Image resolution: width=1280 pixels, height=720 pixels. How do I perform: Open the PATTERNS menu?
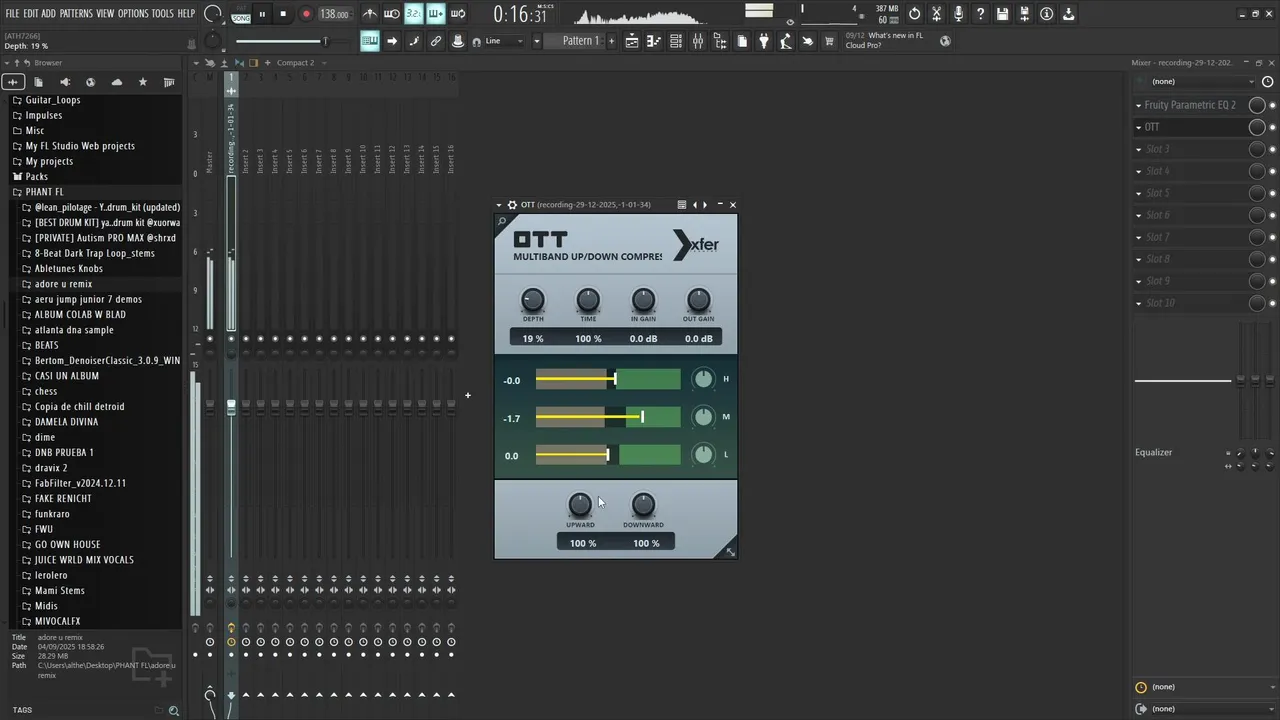pyautogui.click(x=76, y=14)
